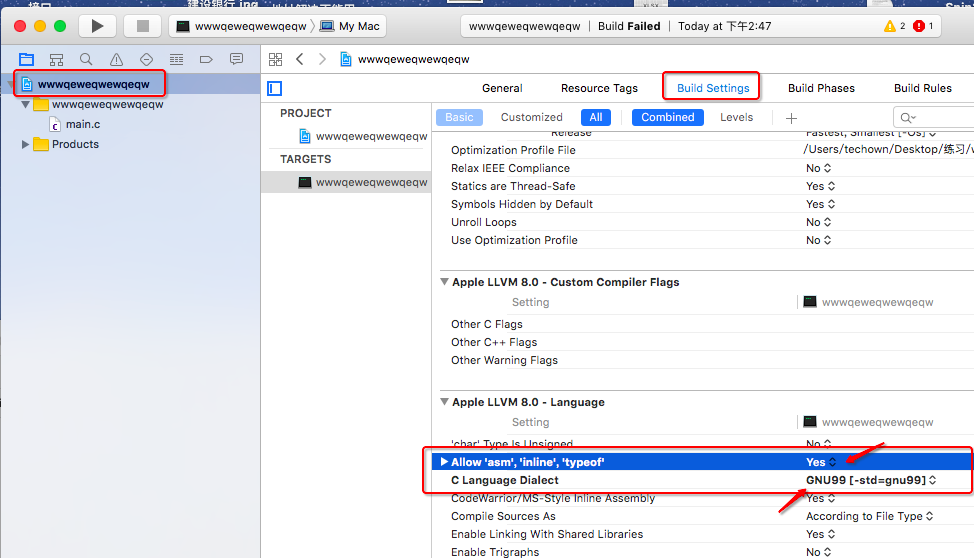Click the yellow warning count indicator
Viewport: 974px width, 558px height.
pyautogui.click(x=894, y=26)
